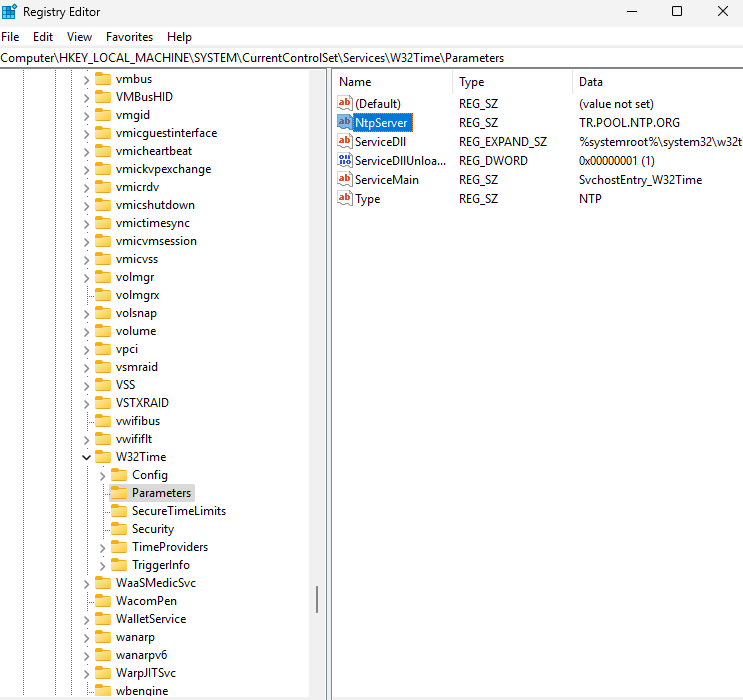
Task: Open the Favorites menu
Action: pos(129,36)
